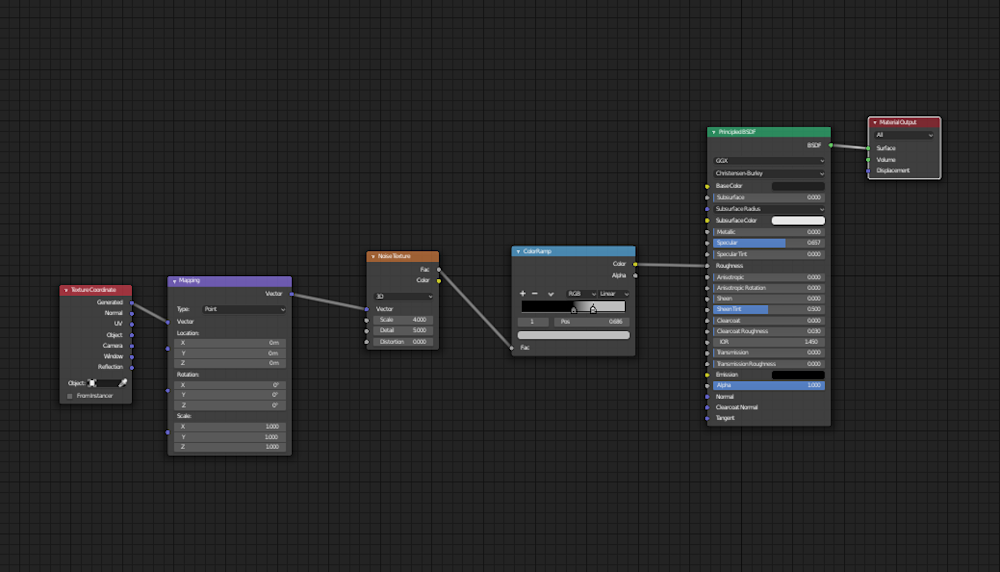
Task: Open the ColorRamp RGB color mode dropdown
Action: [581, 294]
